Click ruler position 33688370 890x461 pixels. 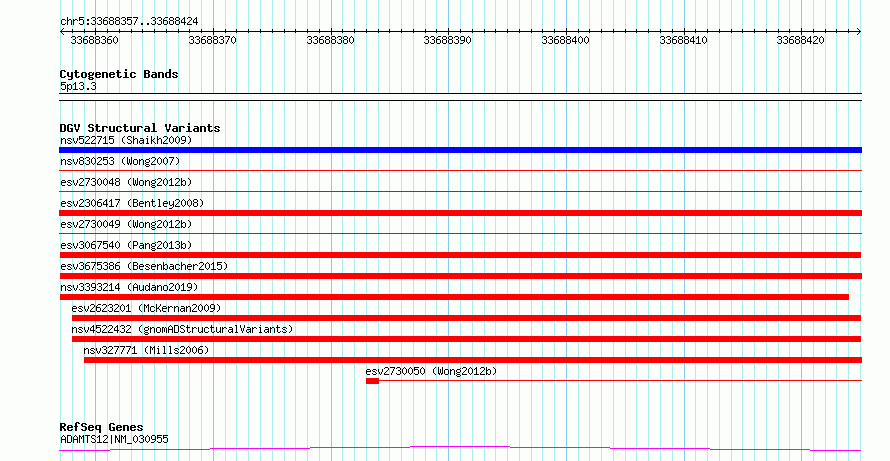click(212, 40)
